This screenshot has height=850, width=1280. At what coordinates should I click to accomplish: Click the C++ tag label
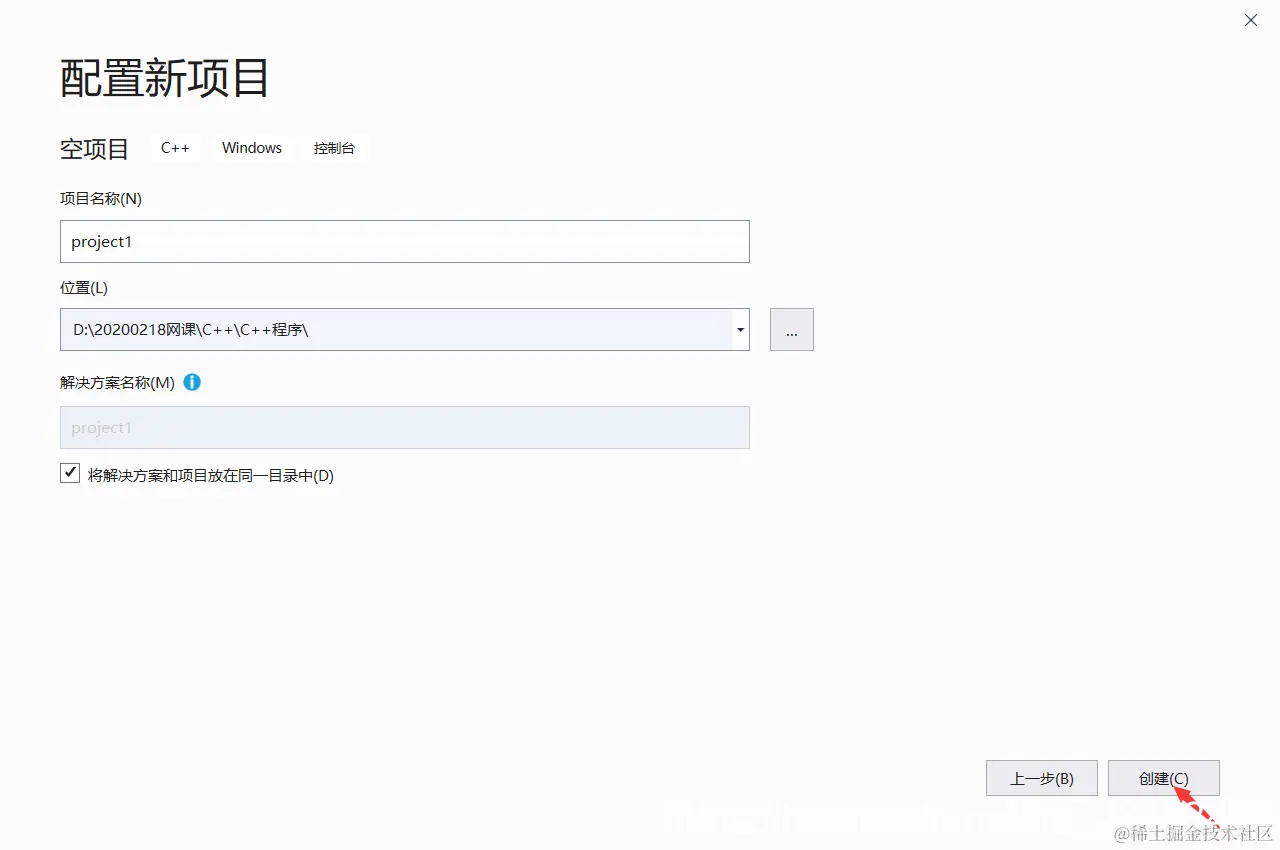(175, 148)
